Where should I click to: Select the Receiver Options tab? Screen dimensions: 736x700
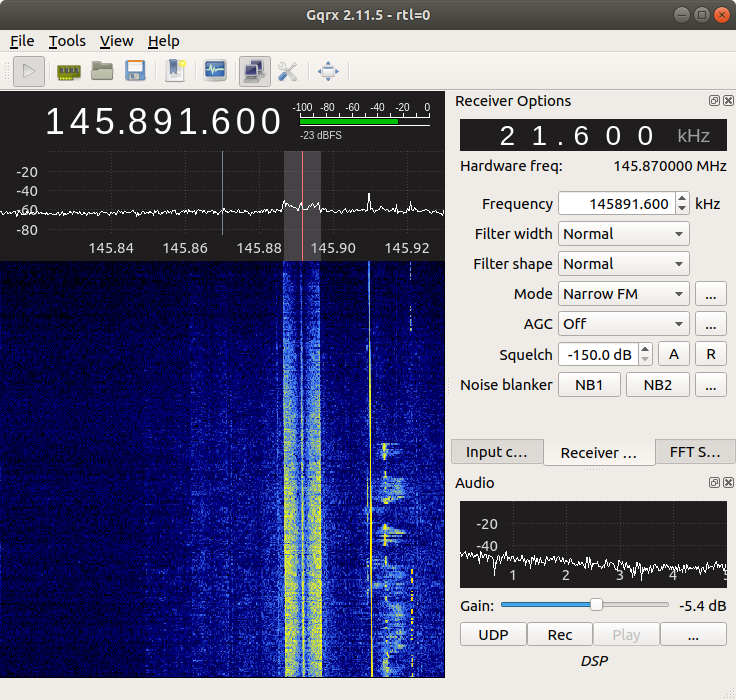599,453
